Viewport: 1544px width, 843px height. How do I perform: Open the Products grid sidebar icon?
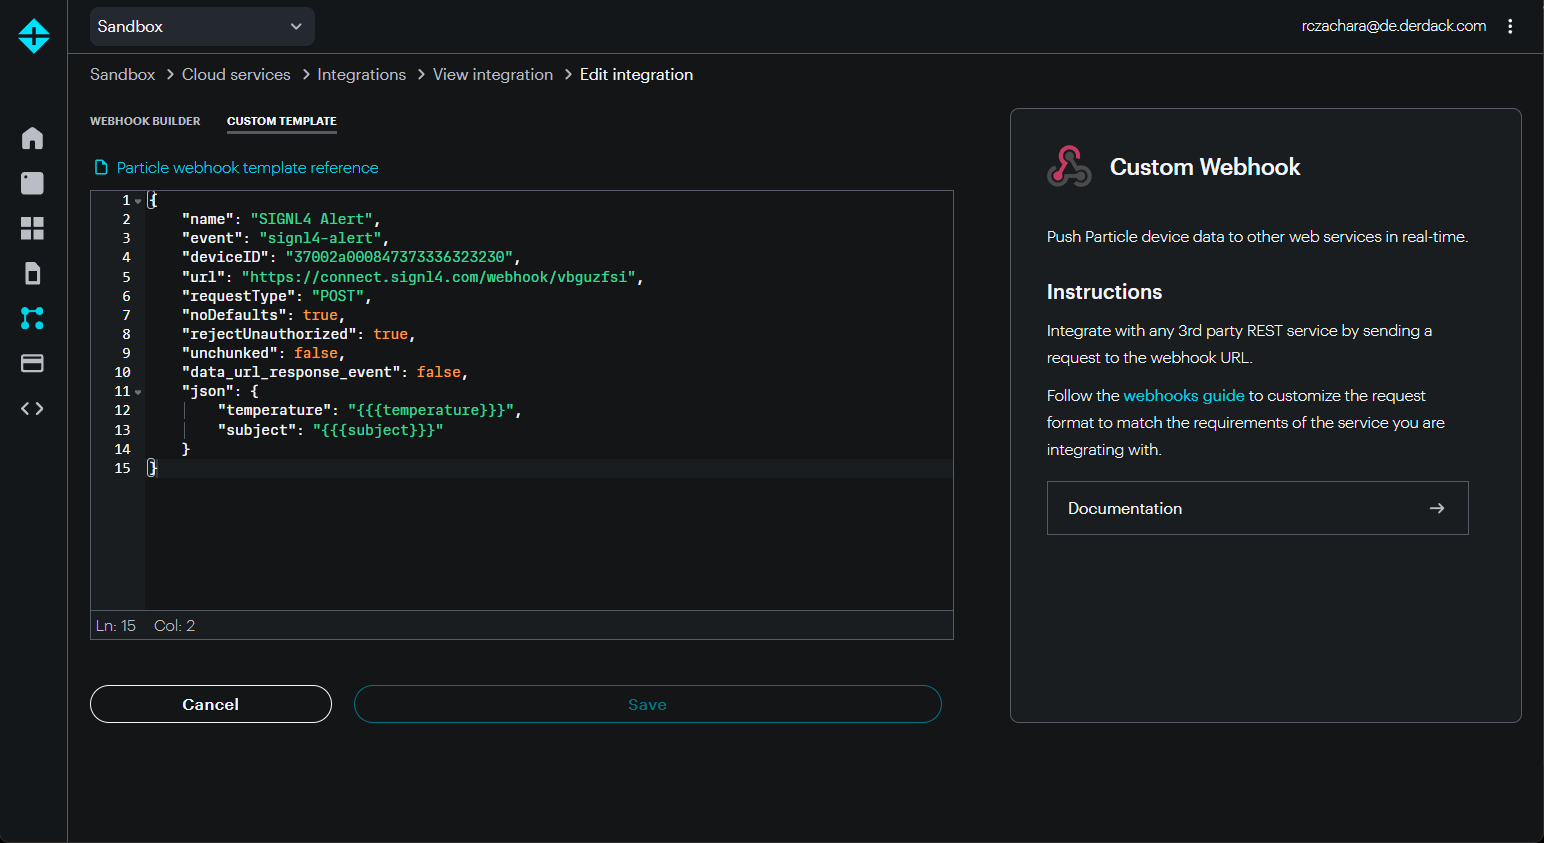pyautogui.click(x=32, y=228)
